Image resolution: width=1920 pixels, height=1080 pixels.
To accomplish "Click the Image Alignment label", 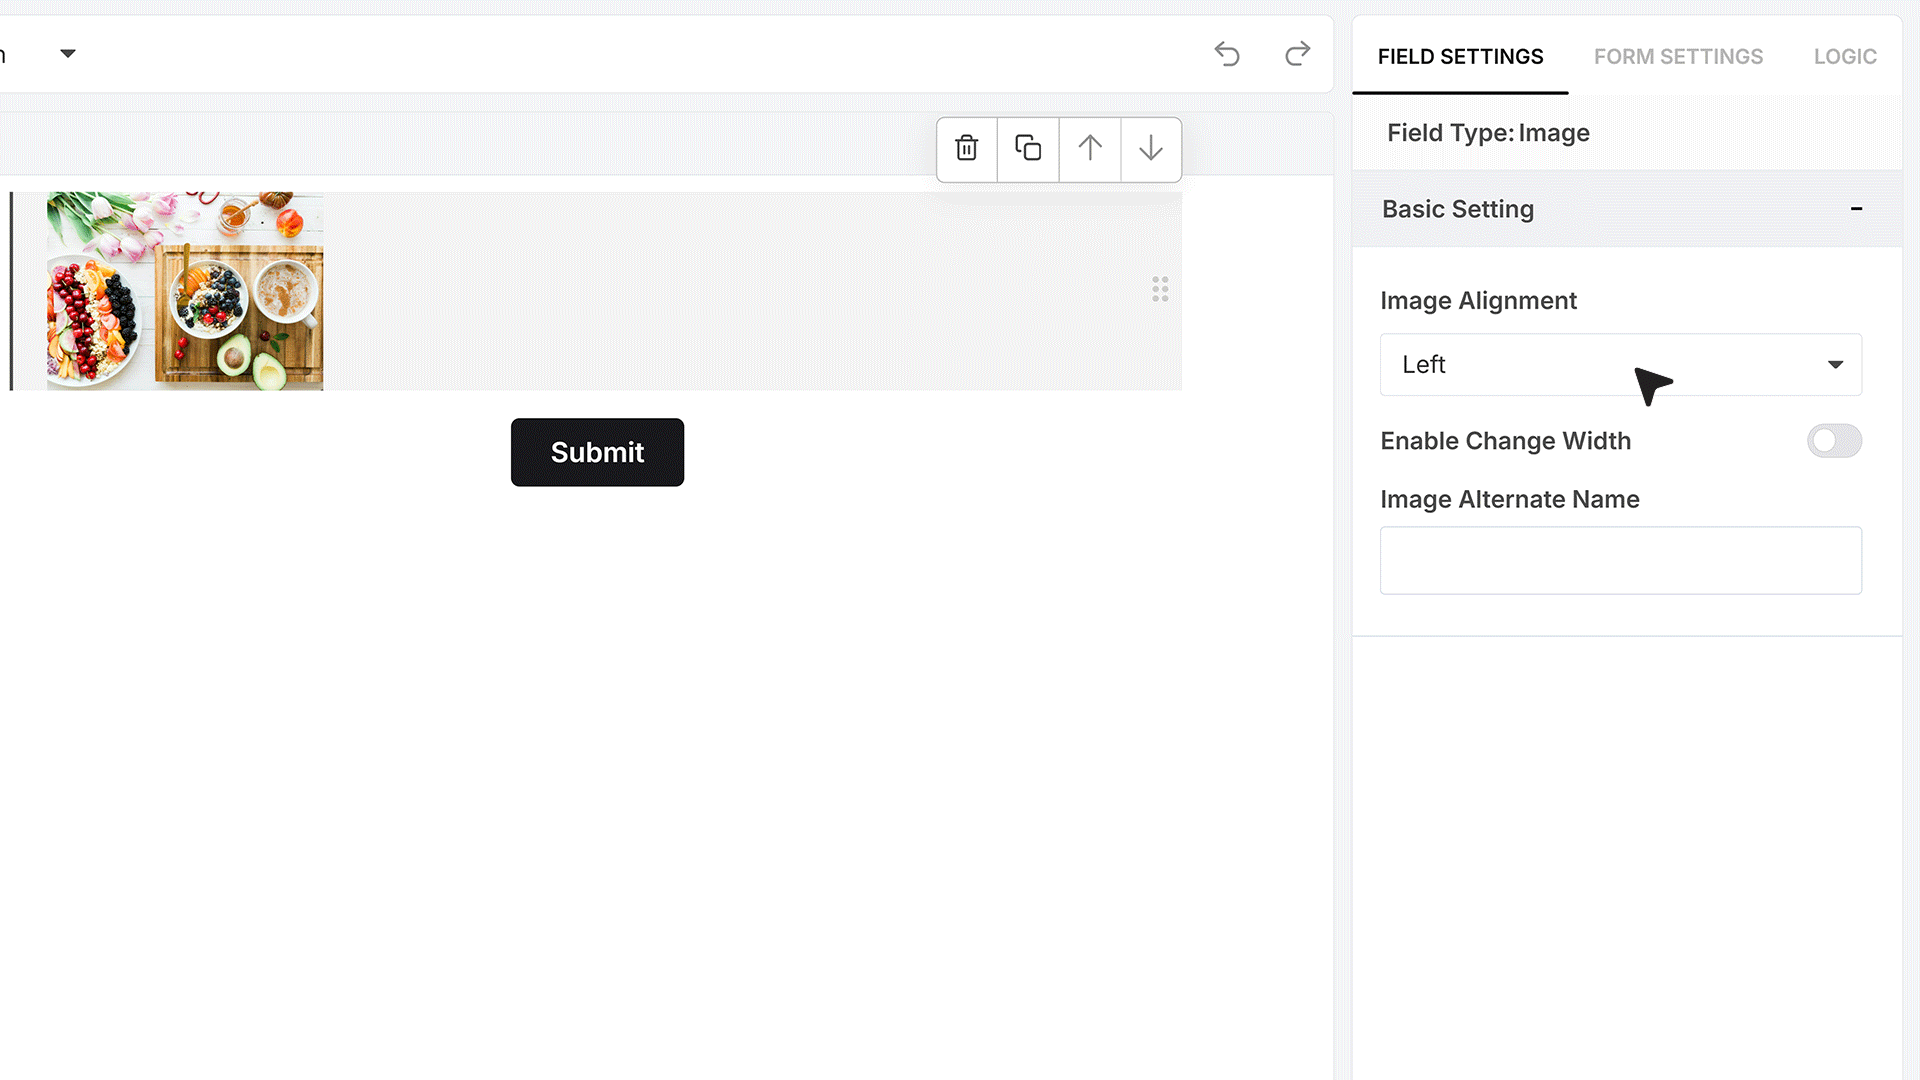I will coord(1478,301).
